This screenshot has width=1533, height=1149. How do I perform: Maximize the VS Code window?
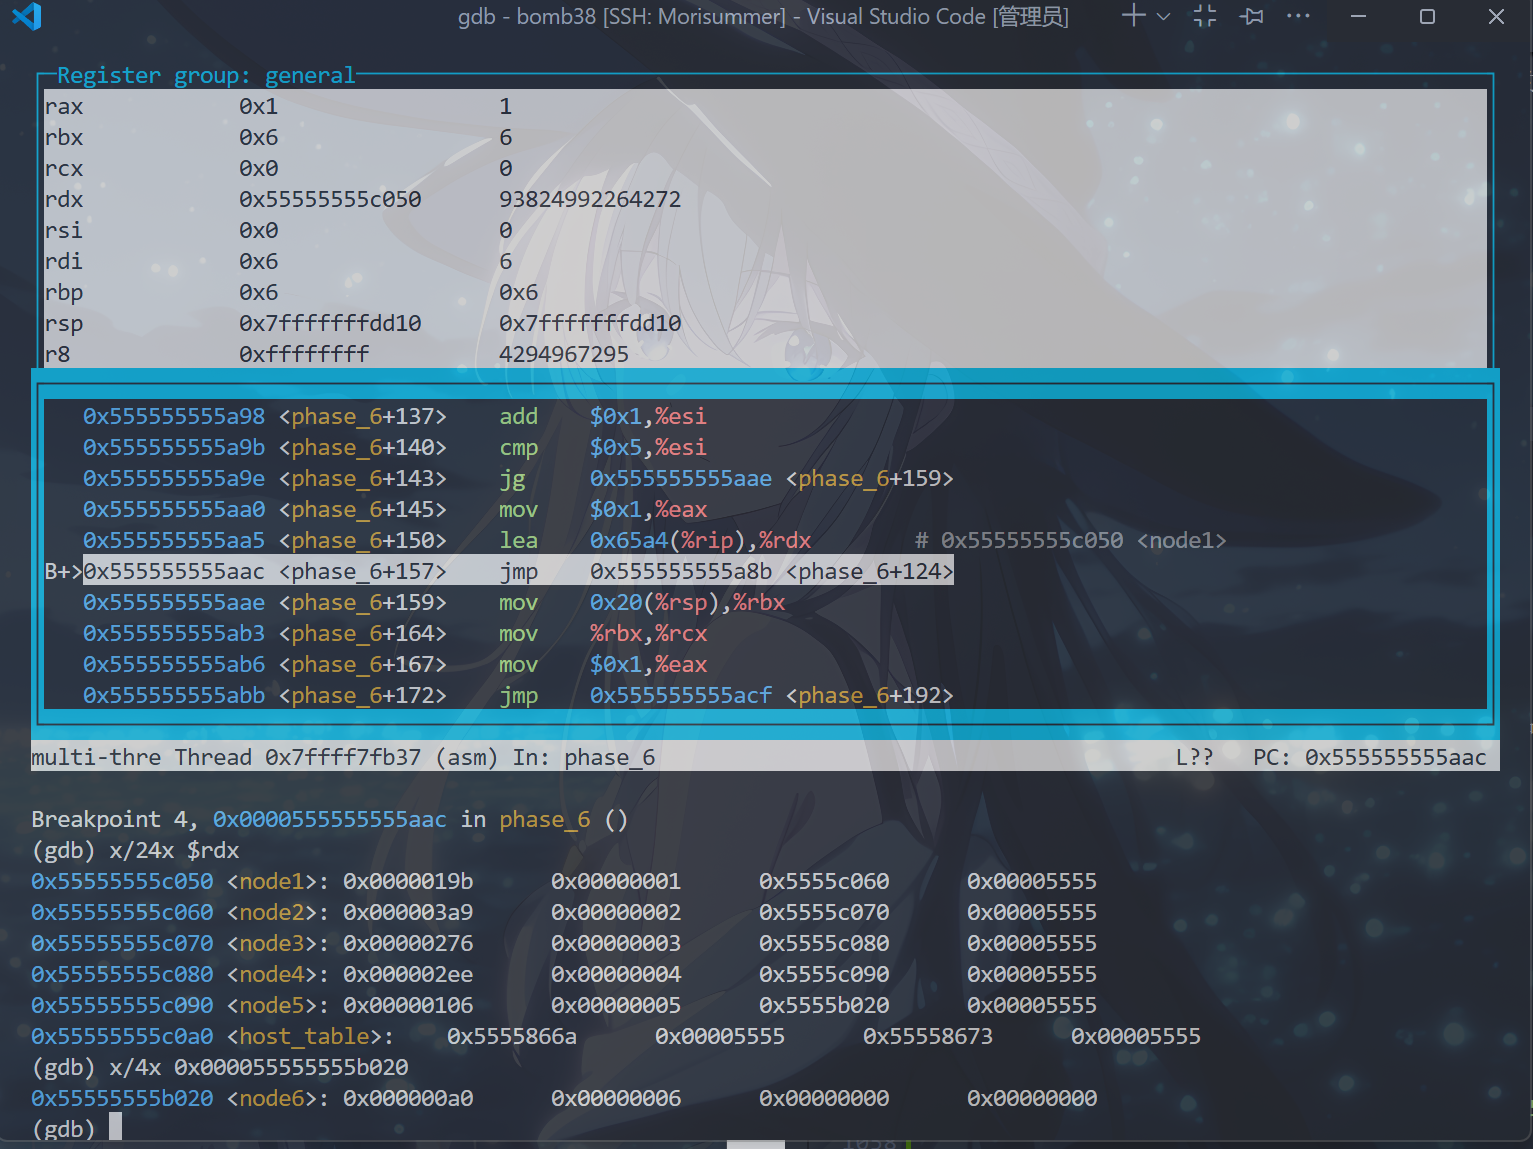point(1427,17)
